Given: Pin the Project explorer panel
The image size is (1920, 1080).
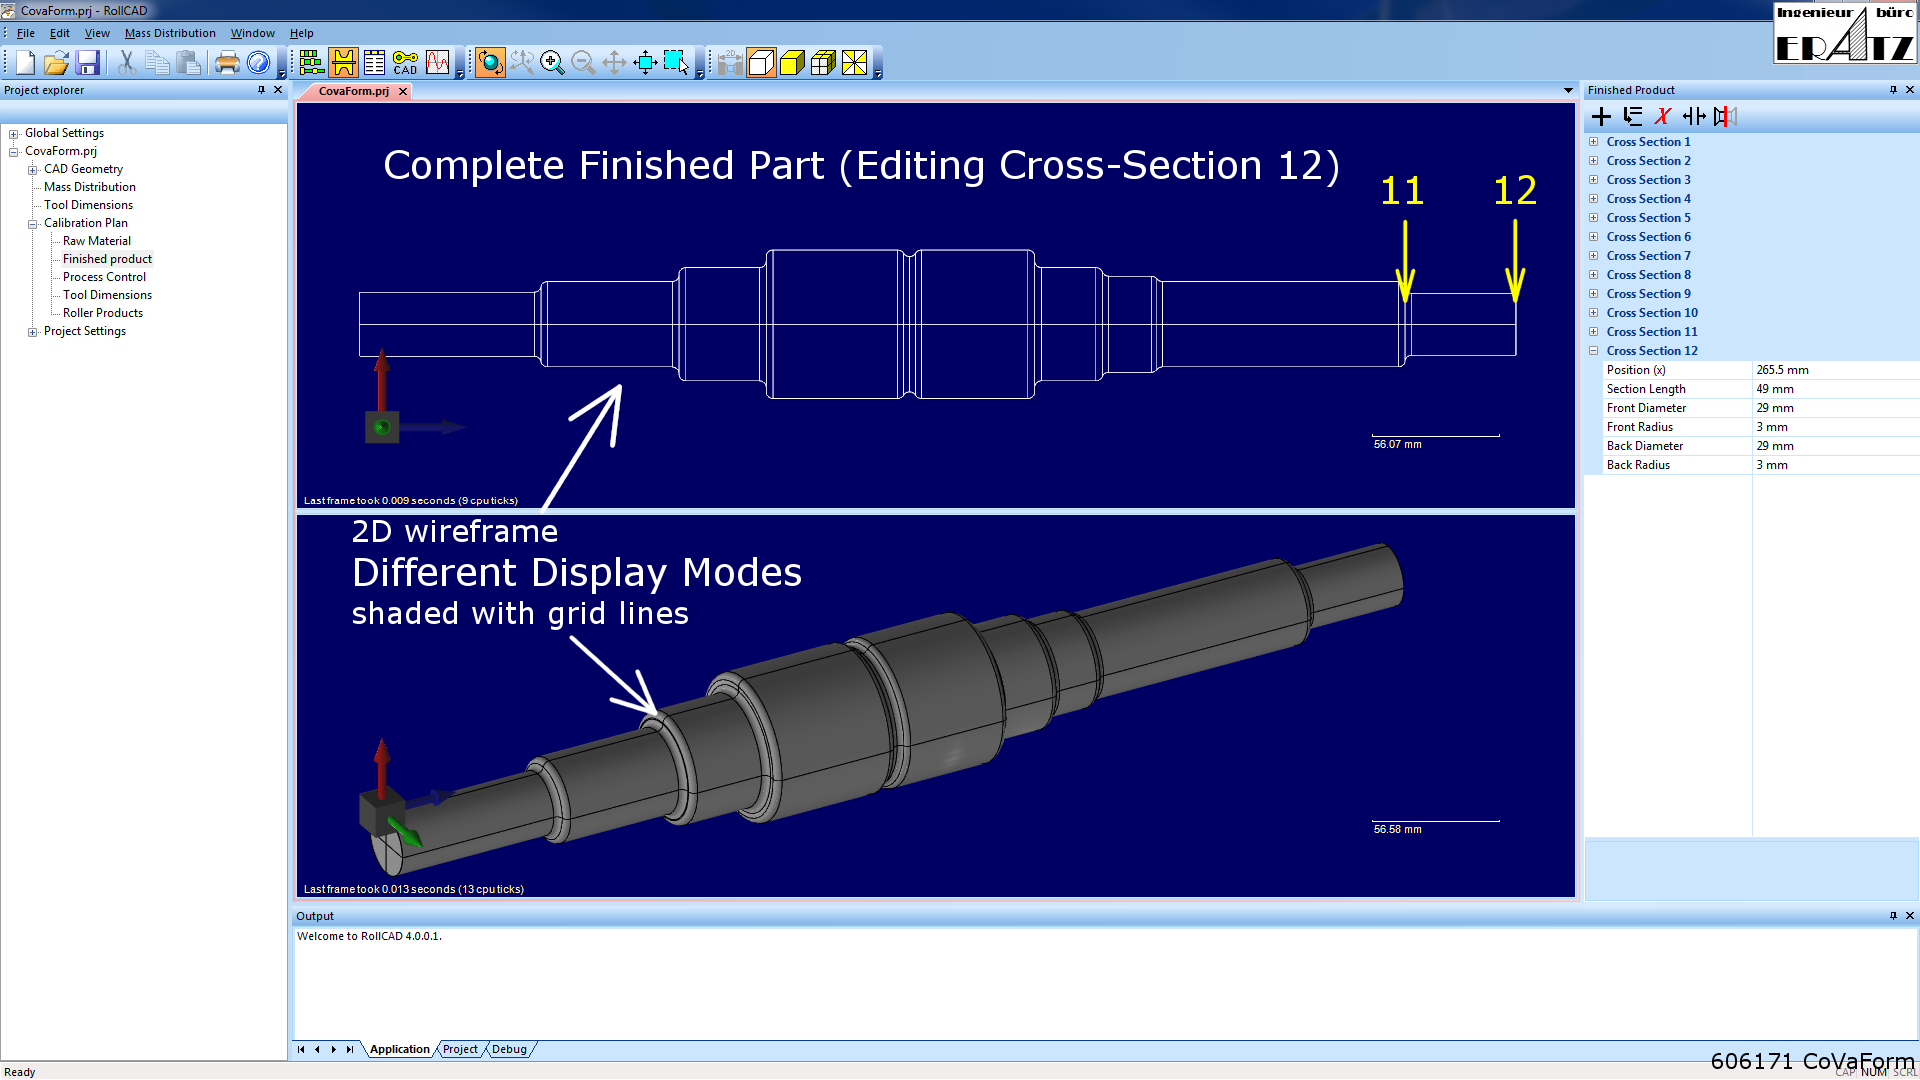Looking at the screenshot, I should (262, 90).
